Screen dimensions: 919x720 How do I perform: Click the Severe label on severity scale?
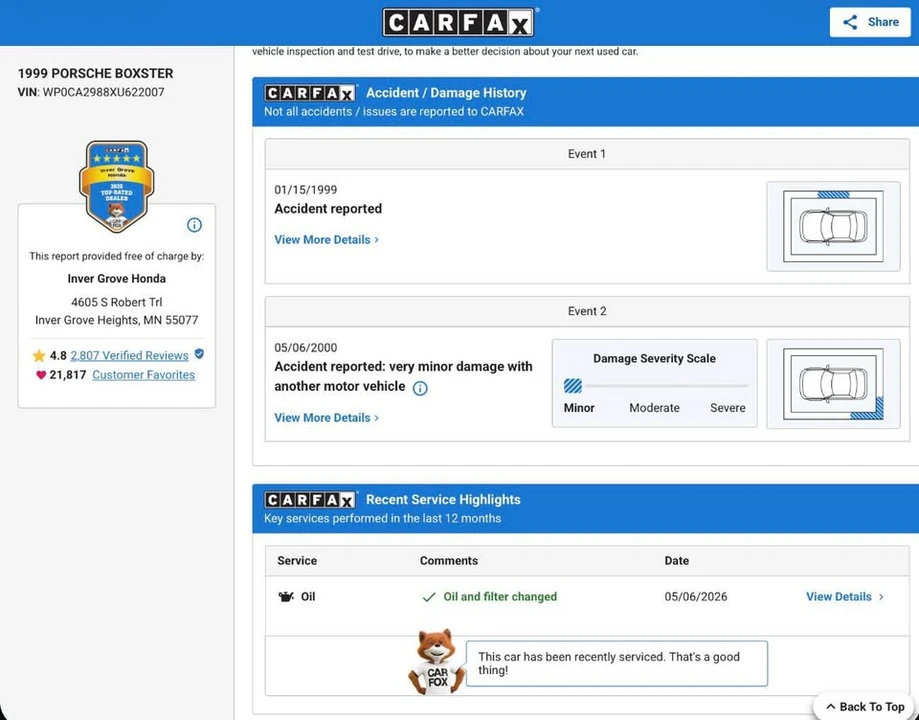click(x=728, y=408)
